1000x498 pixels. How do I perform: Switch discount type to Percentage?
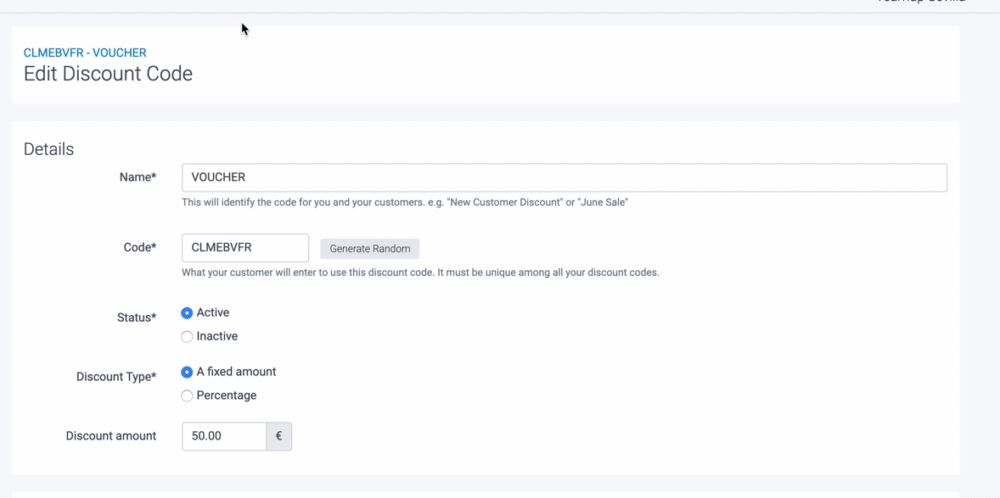(187, 396)
